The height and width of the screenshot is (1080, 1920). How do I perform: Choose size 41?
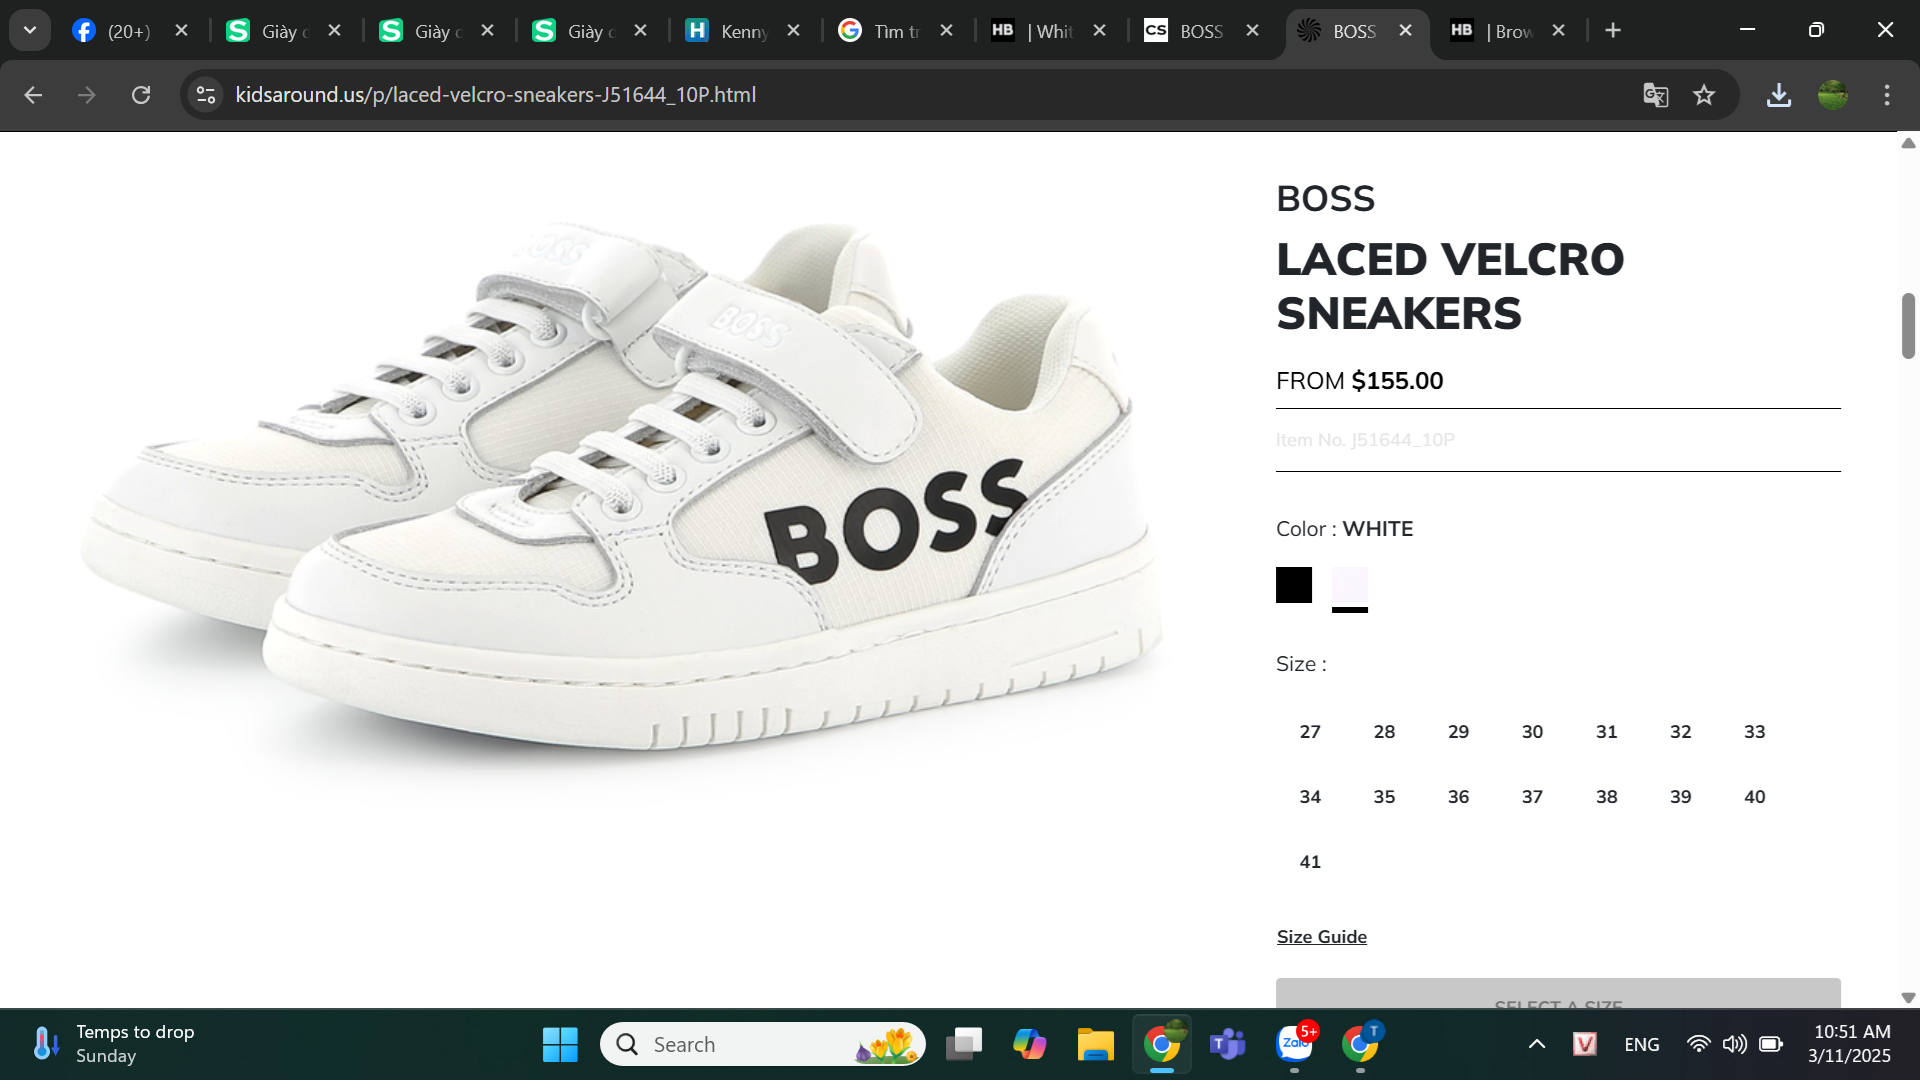click(x=1310, y=862)
